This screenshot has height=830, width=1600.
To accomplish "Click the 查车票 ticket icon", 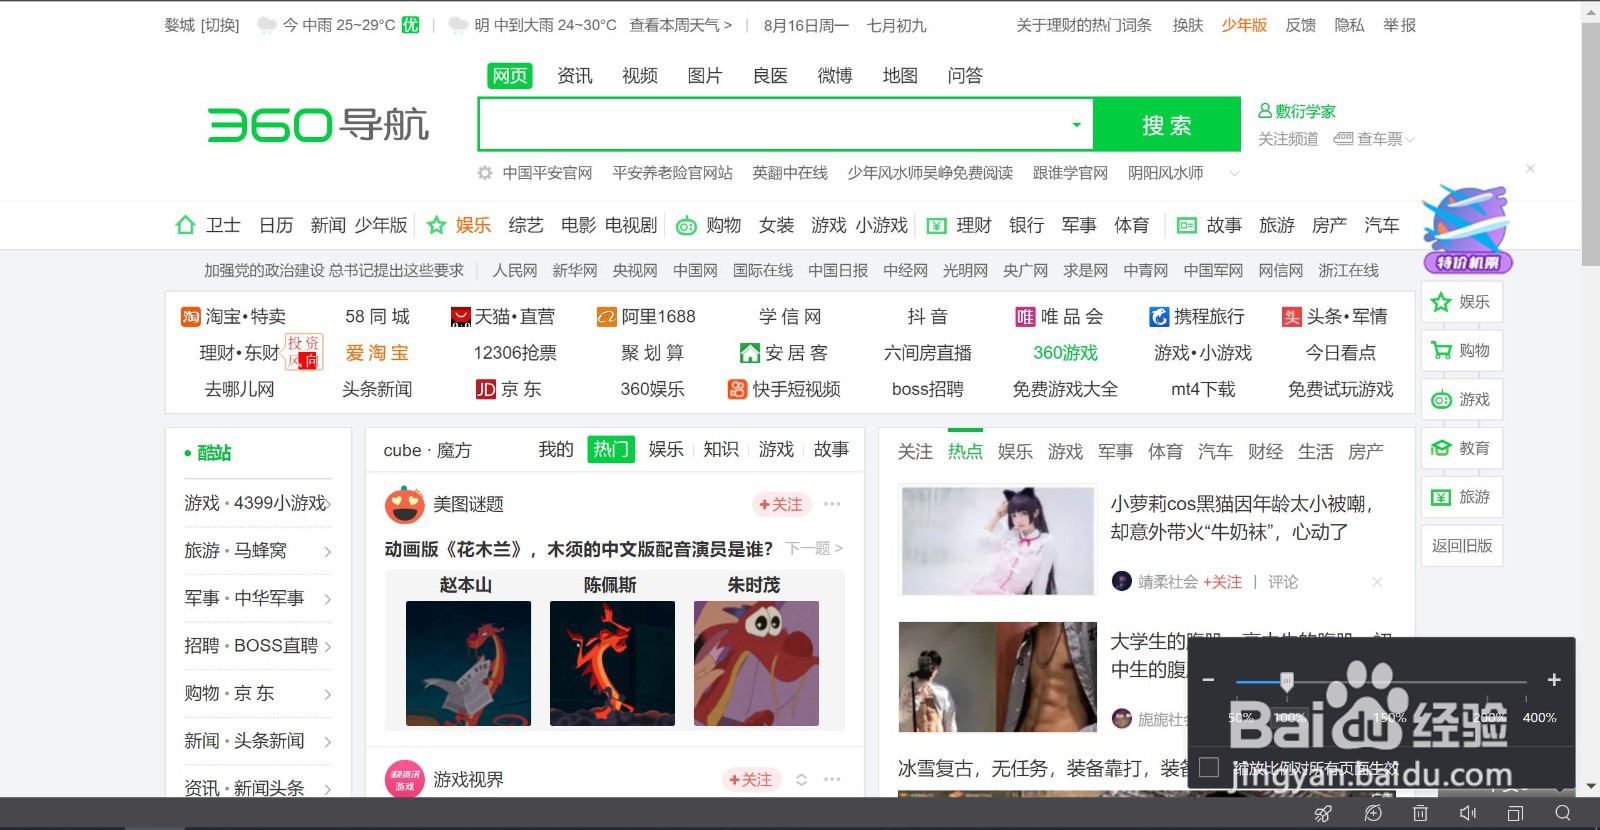I will point(1343,139).
